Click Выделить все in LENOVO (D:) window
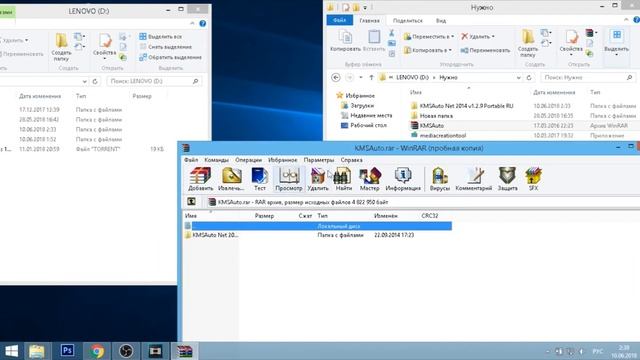Screen dimensions: 640x360 pos(160,37)
